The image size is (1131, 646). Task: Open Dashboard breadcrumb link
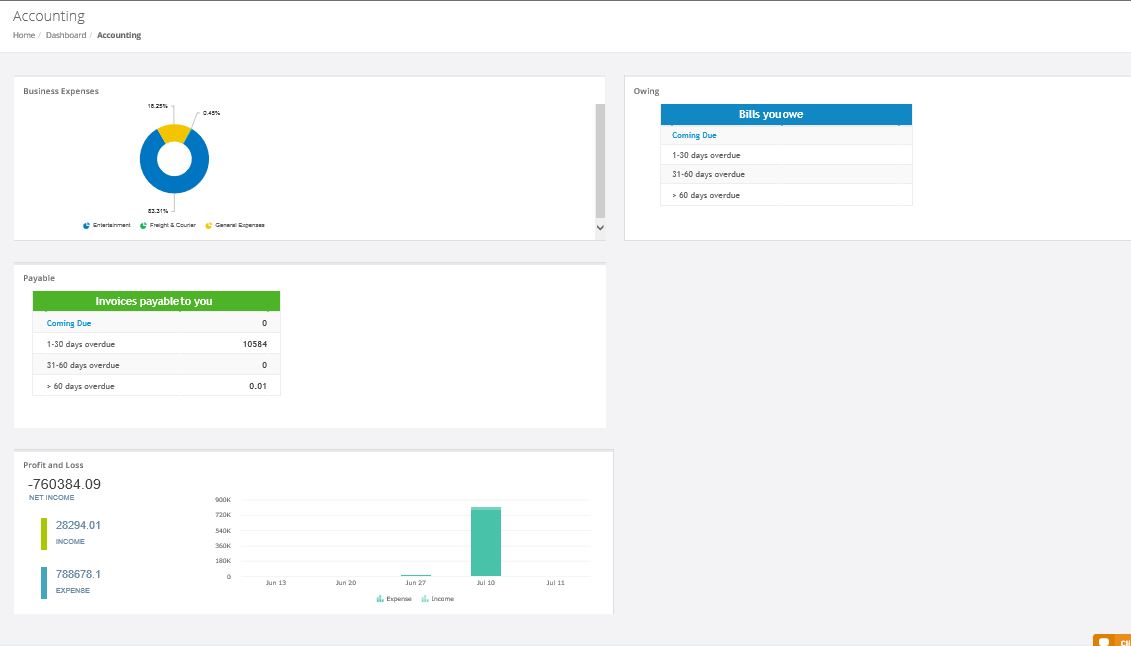[66, 35]
